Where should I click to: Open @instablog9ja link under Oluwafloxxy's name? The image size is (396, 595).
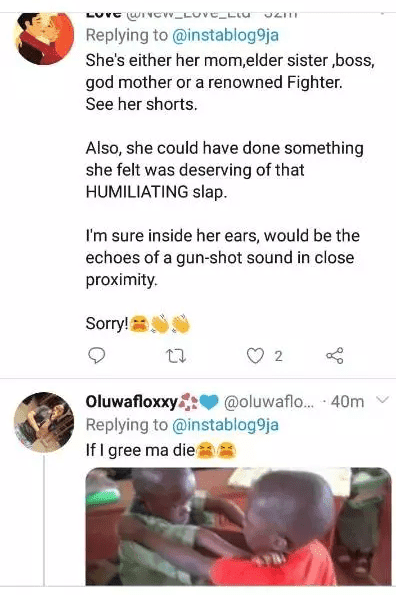[x=225, y=425]
